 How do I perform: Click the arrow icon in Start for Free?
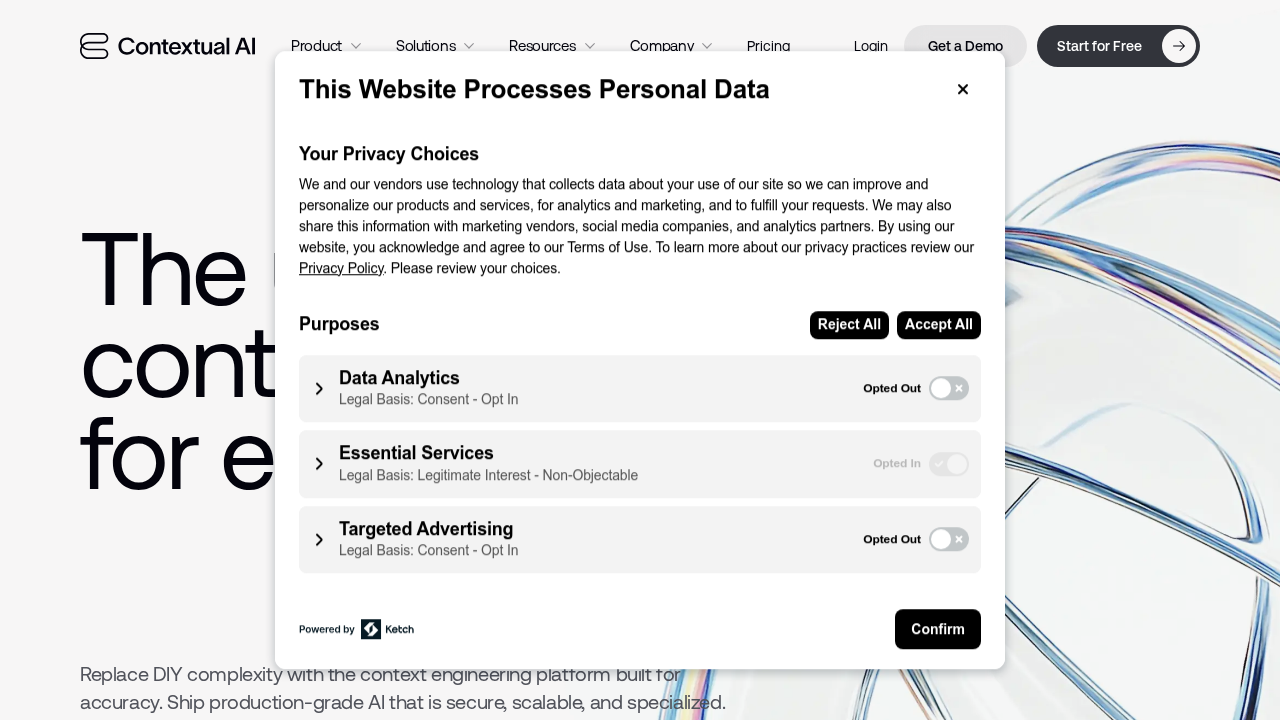click(1179, 46)
